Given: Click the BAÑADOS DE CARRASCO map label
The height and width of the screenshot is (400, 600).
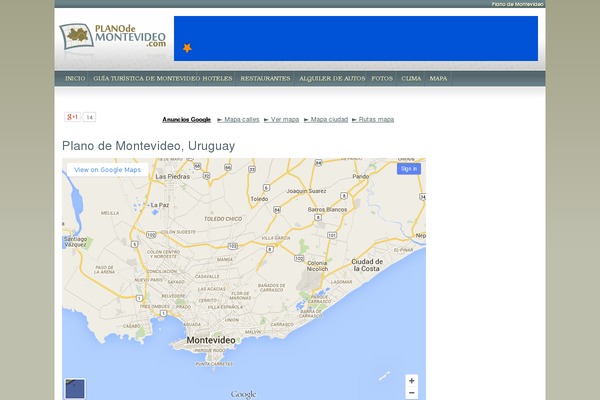Looking at the screenshot, I should 272,287.
